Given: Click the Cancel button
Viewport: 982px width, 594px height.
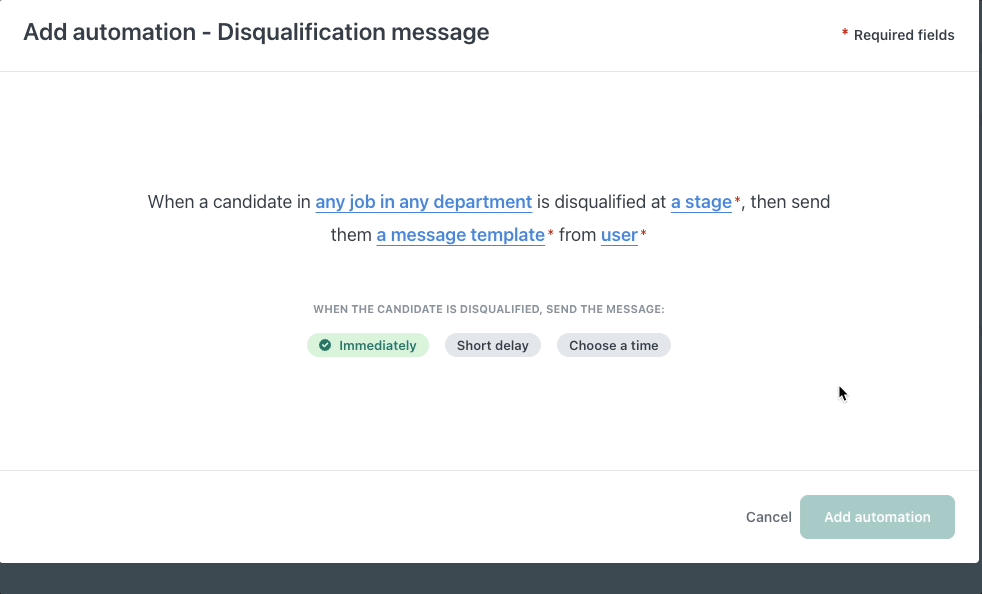Looking at the screenshot, I should click(x=768, y=517).
